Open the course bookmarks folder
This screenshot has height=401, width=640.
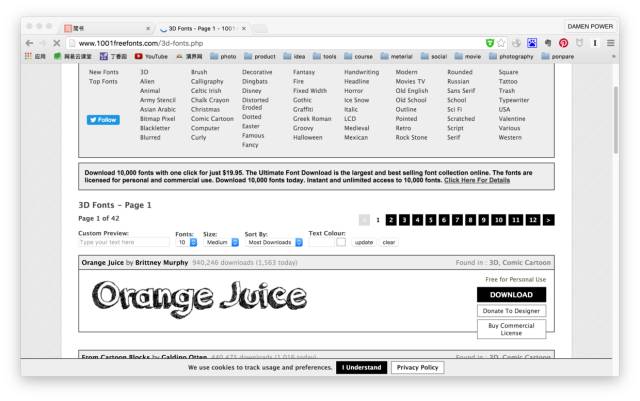click(358, 56)
